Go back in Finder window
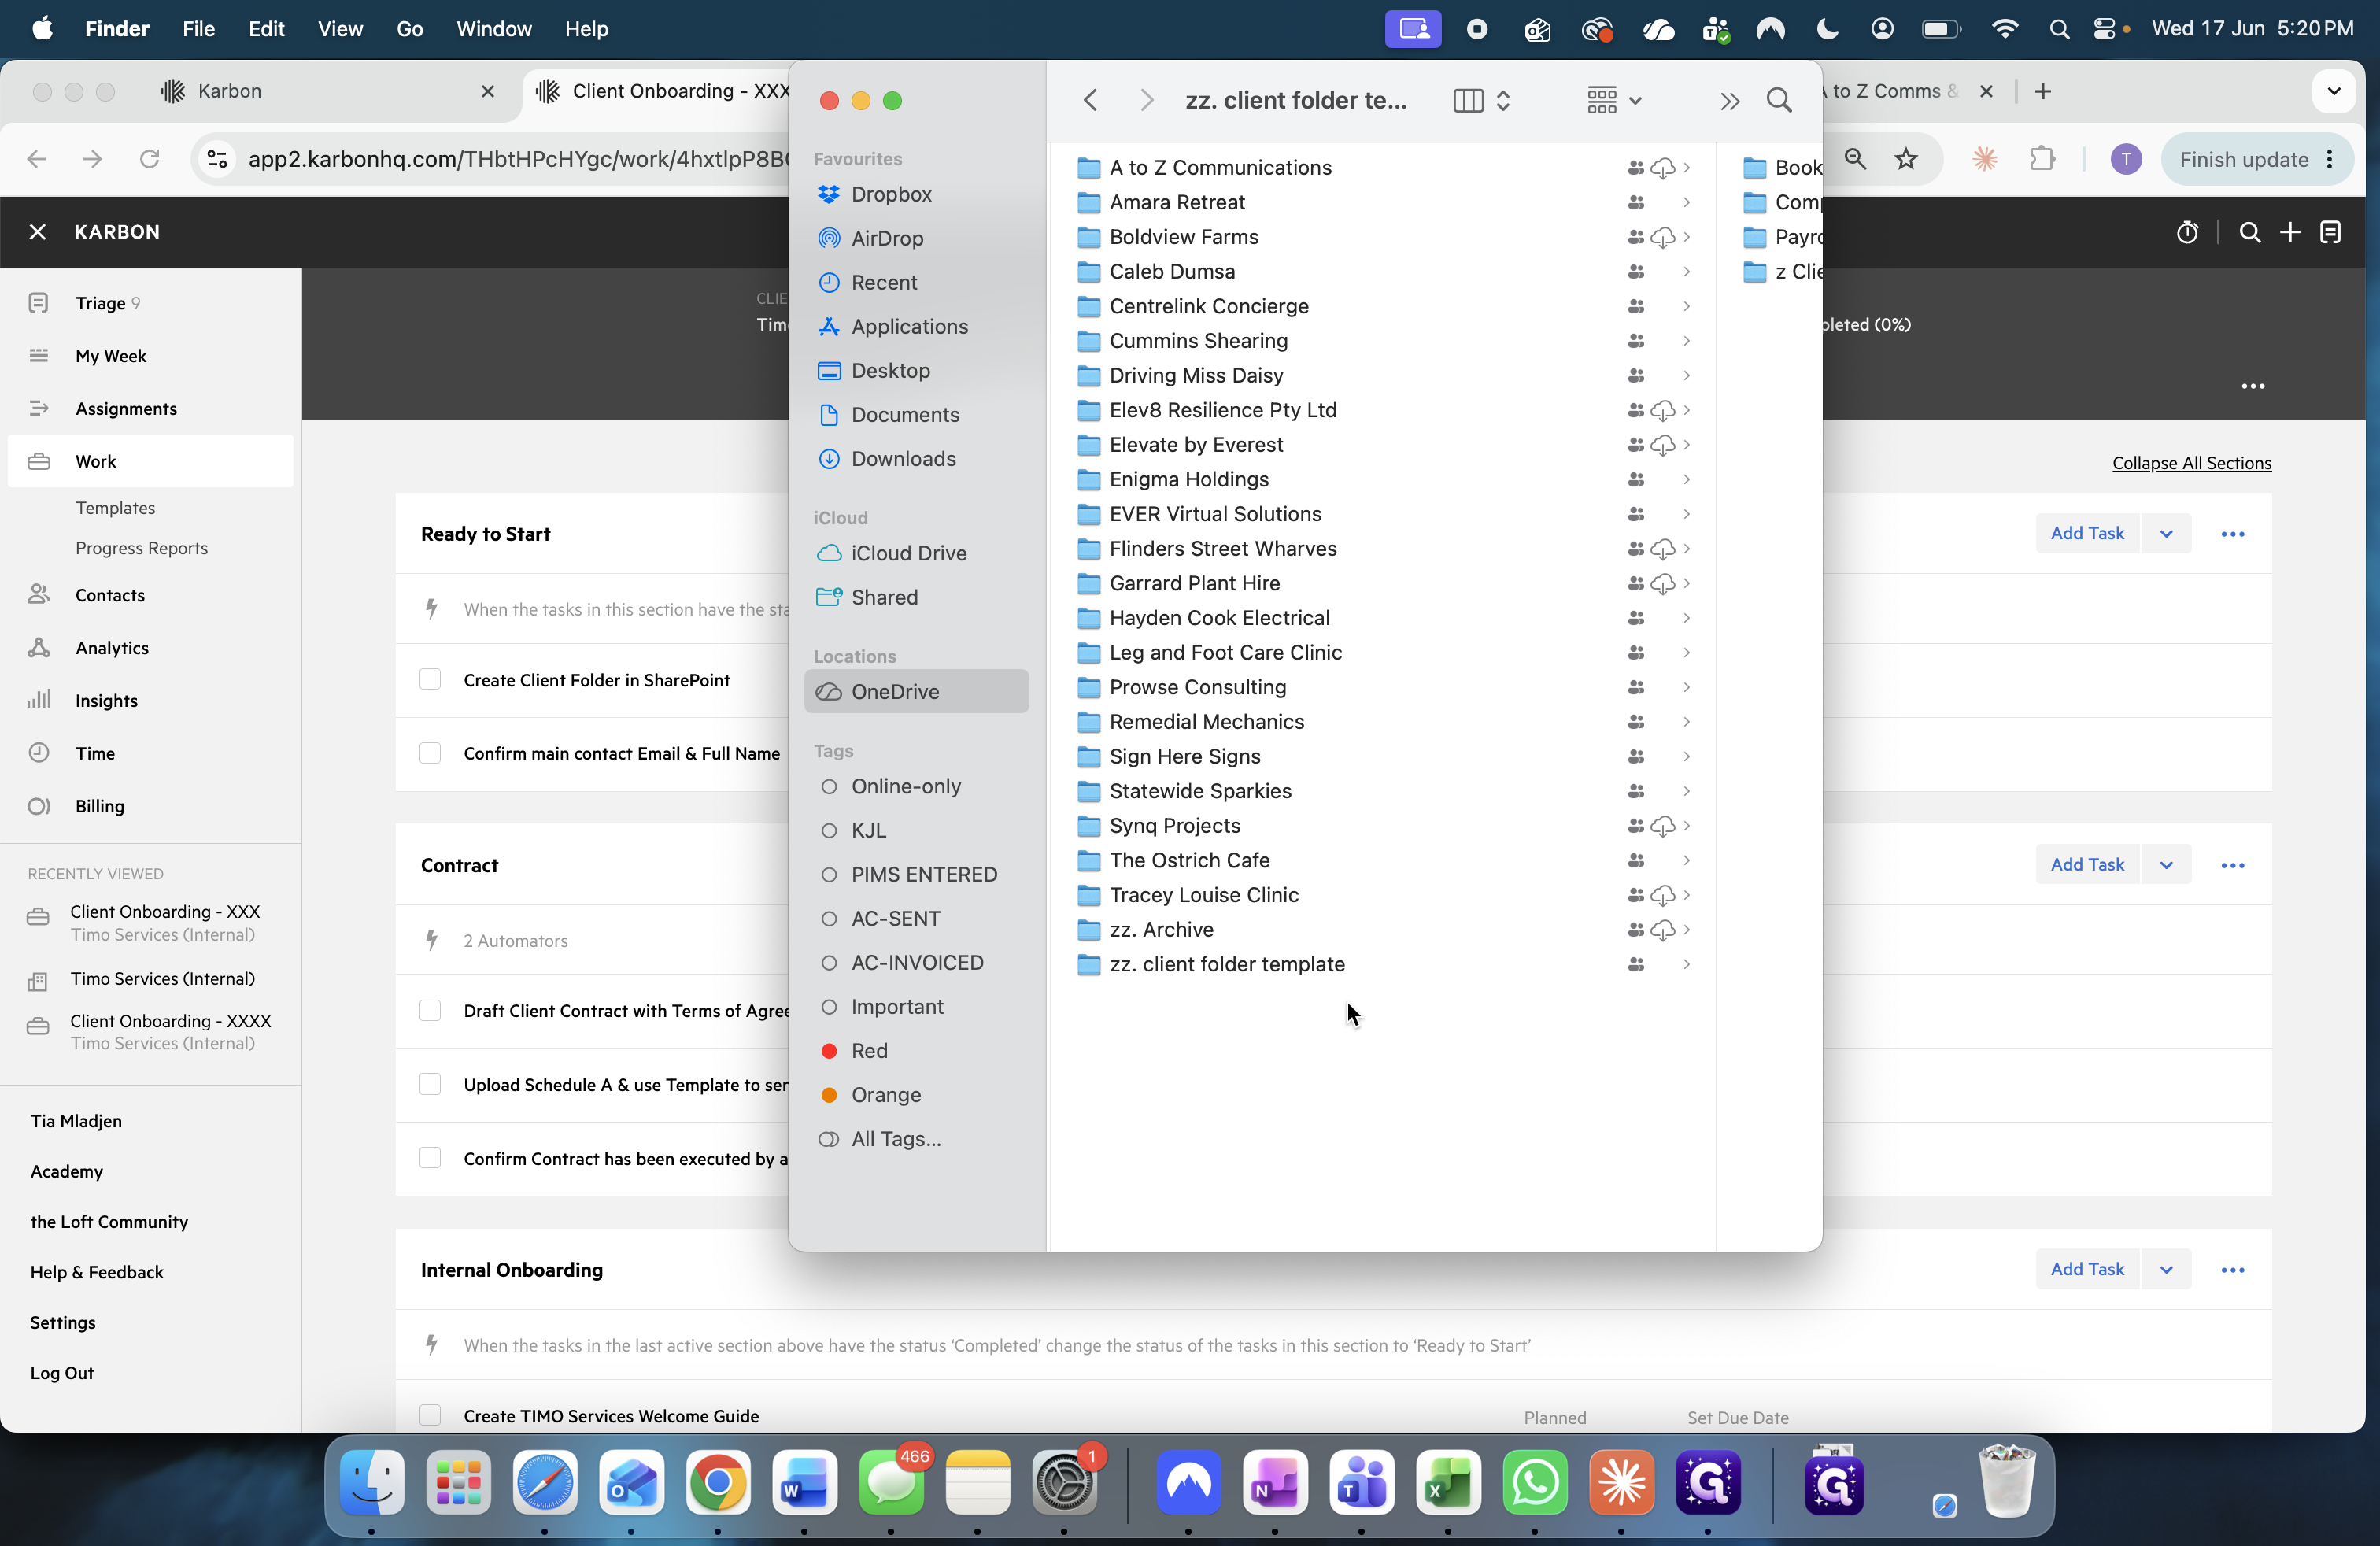Viewport: 2380px width, 1546px height. coord(1090,100)
